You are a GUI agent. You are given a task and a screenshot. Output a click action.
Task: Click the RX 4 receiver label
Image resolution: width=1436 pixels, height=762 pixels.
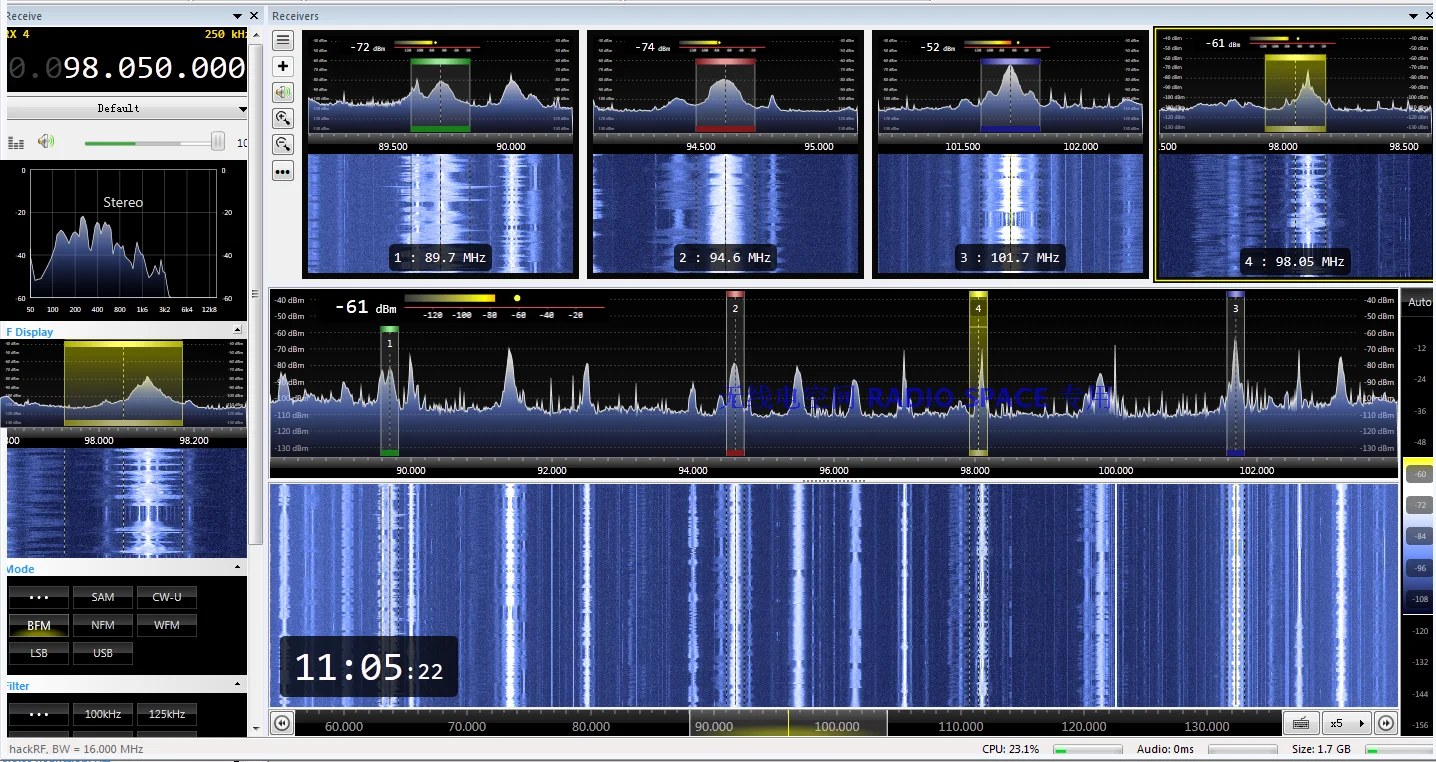tap(17, 34)
